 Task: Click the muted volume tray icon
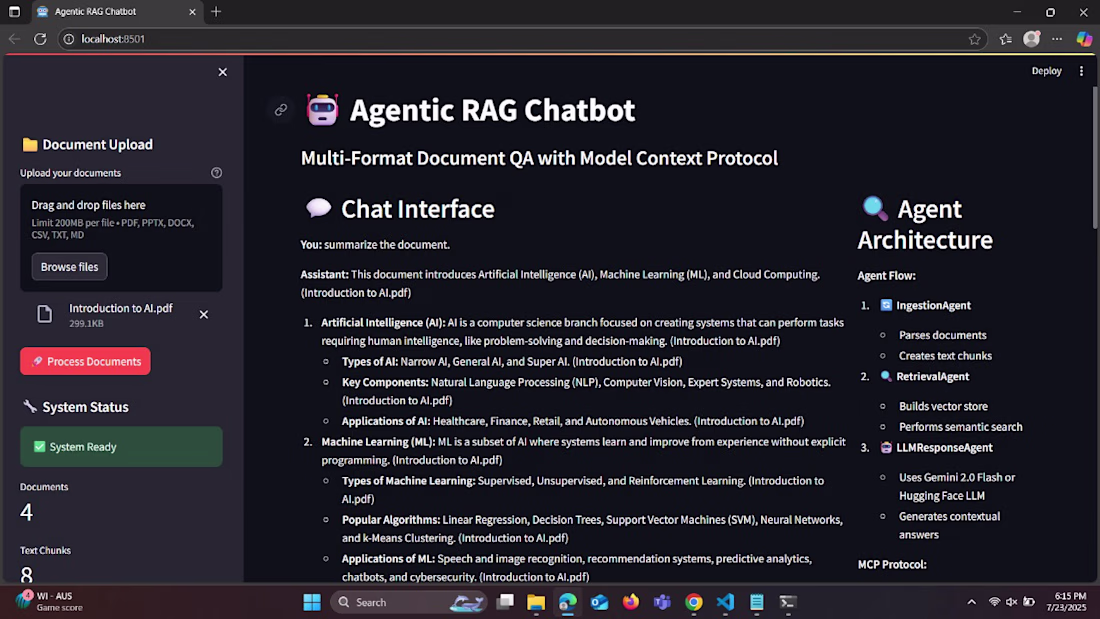click(x=1012, y=602)
